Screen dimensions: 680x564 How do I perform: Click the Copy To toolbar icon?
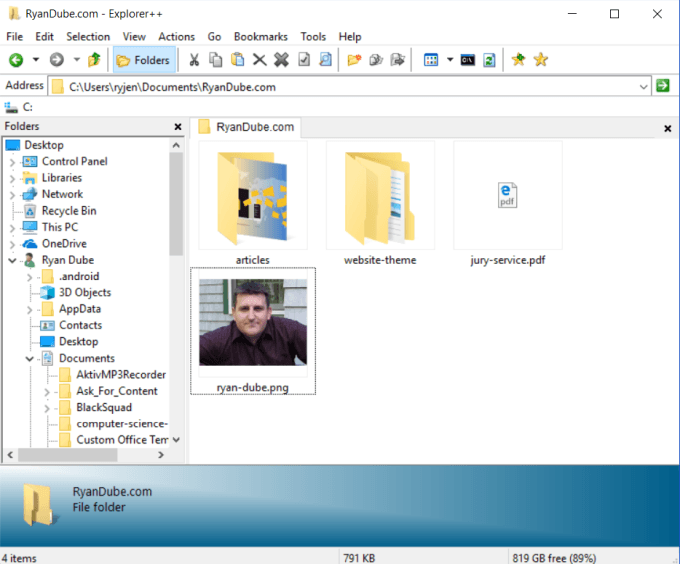[376, 60]
